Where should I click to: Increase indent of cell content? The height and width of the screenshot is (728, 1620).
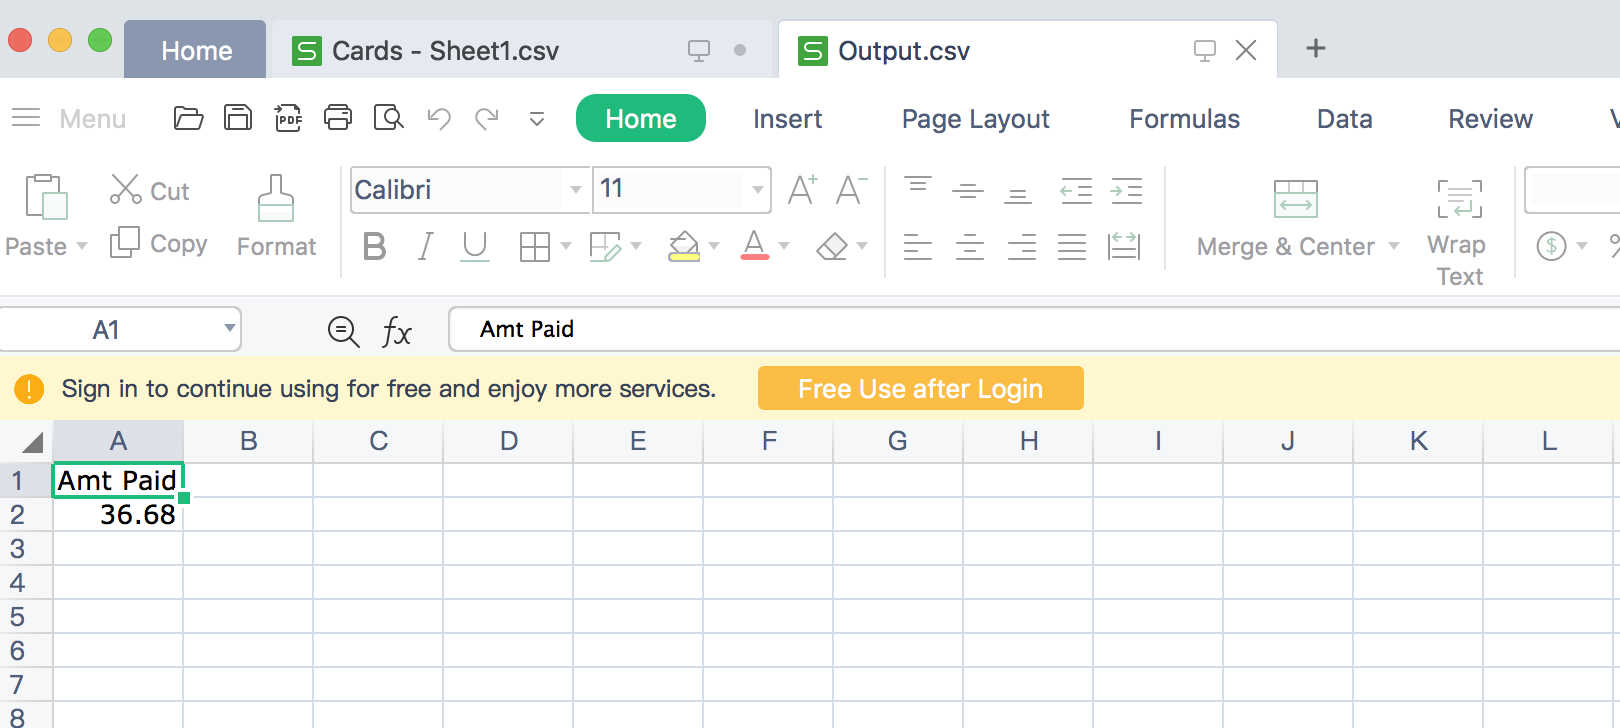1126,190
